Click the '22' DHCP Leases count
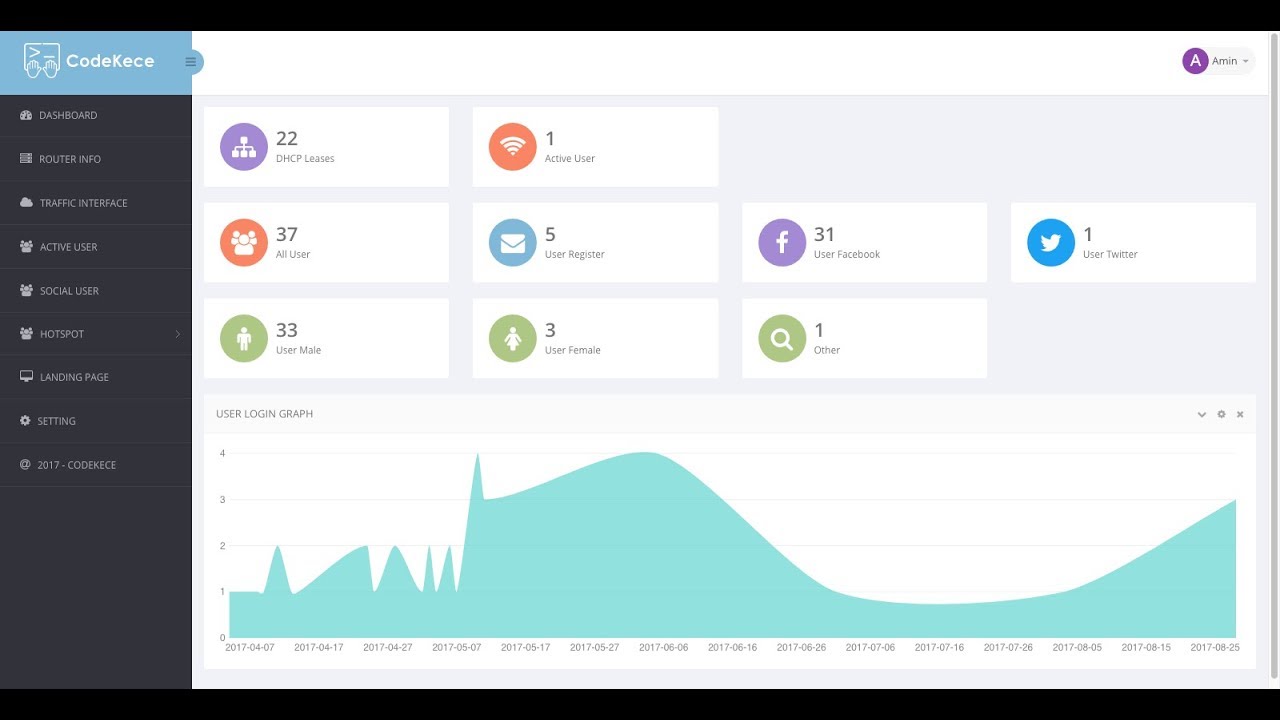 [x=287, y=139]
